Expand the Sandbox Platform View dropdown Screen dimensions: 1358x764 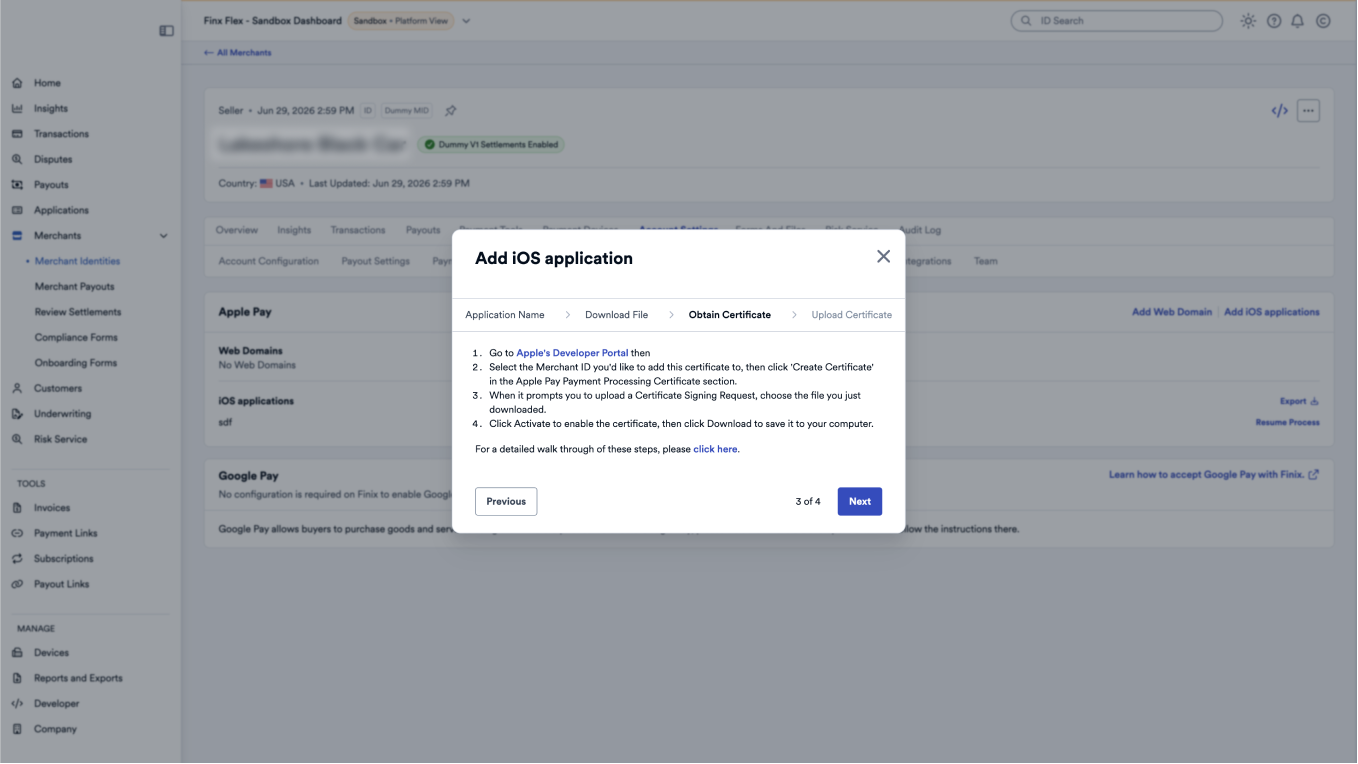click(466, 21)
